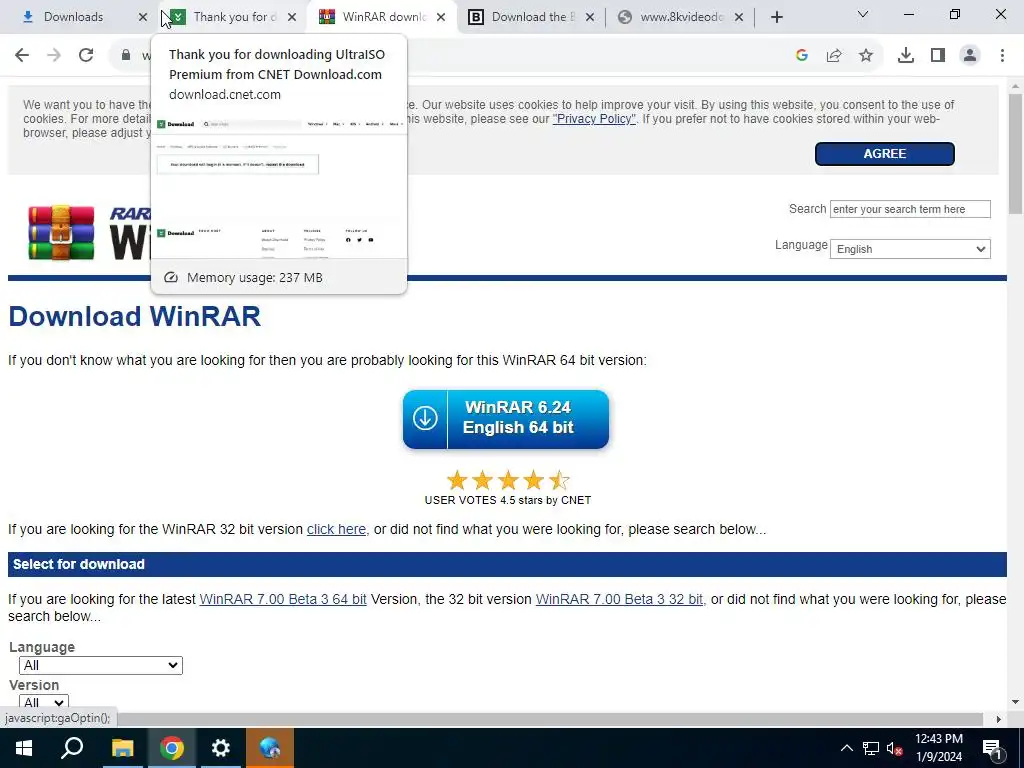Close the www.8kvideo tab
The image size is (1024, 768).
click(739, 17)
